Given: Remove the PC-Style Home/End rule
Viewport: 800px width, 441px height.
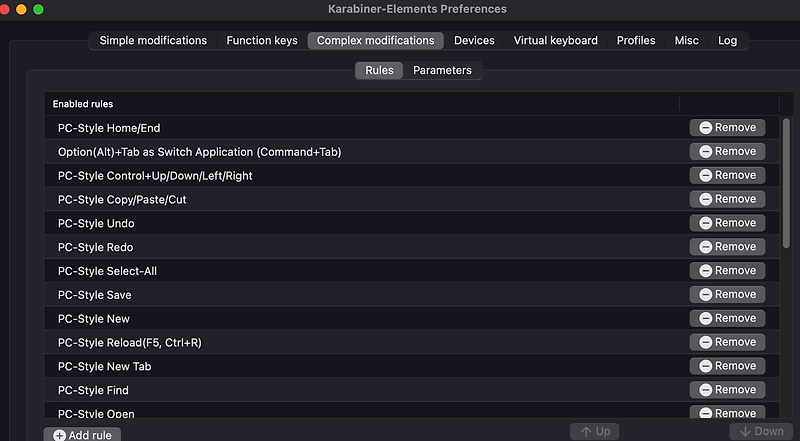Looking at the screenshot, I should 727,128.
